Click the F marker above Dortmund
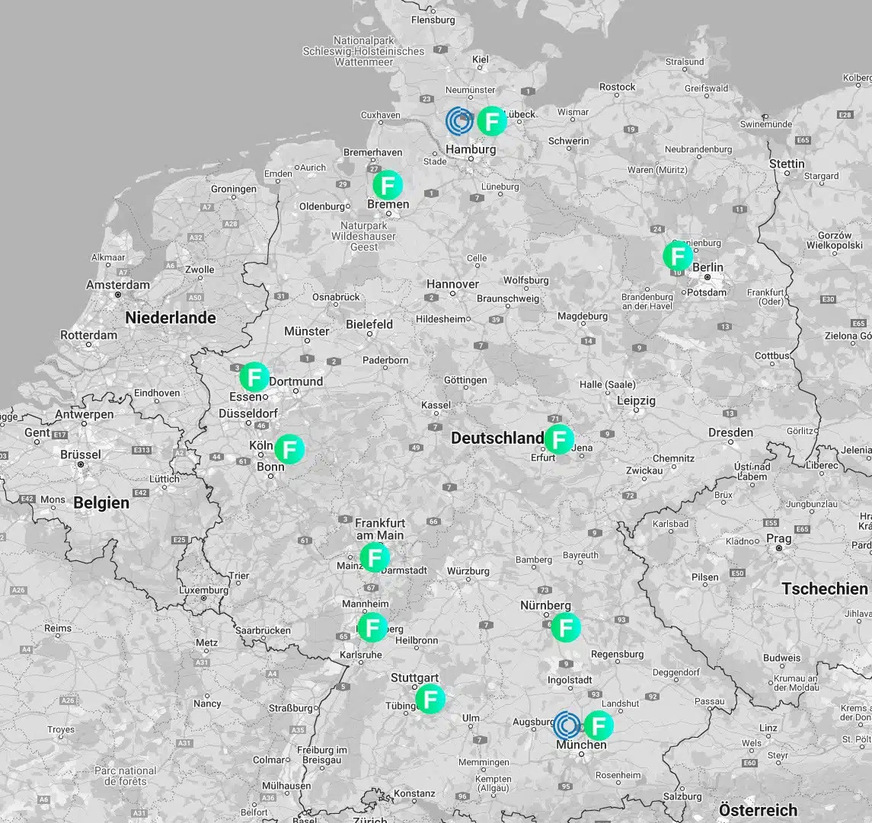Viewport: 872px width, 823px height. (x=253, y=377)
